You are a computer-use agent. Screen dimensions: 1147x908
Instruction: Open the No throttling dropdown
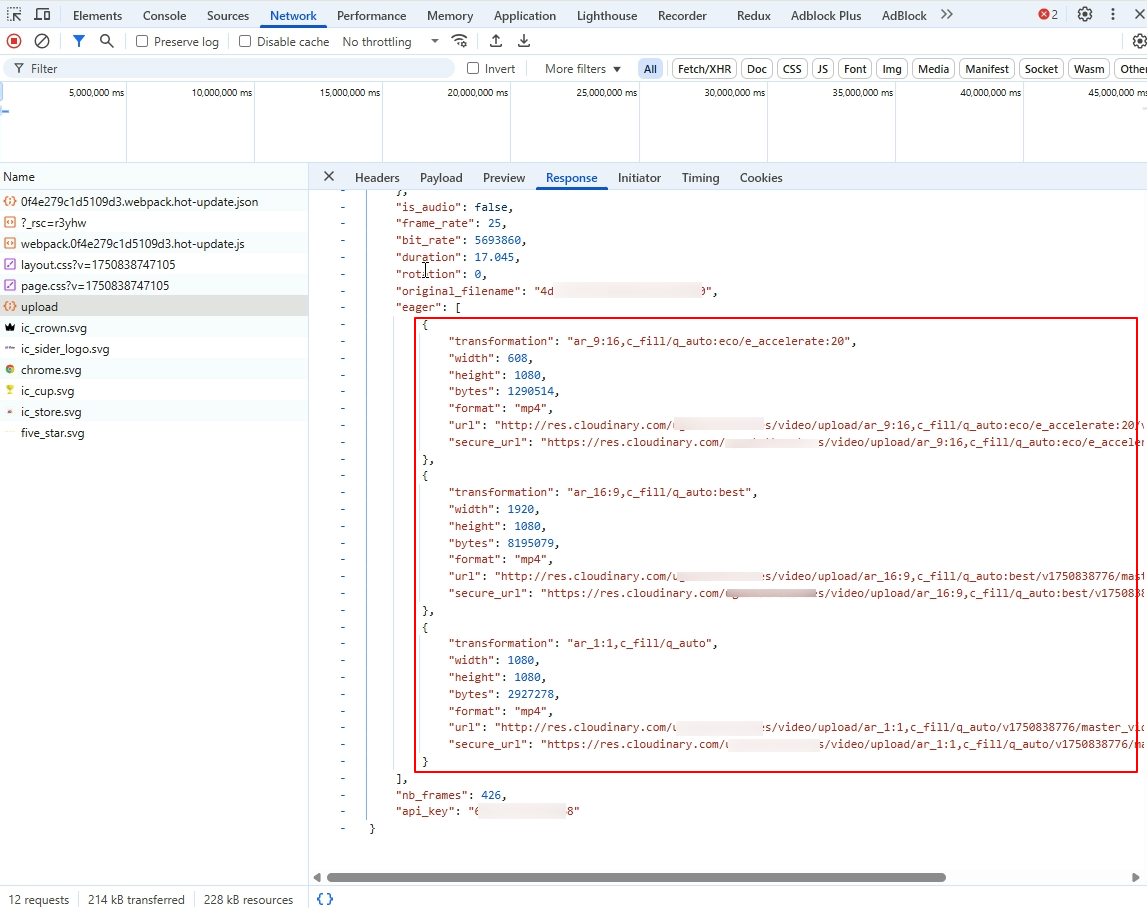point(390,42)
